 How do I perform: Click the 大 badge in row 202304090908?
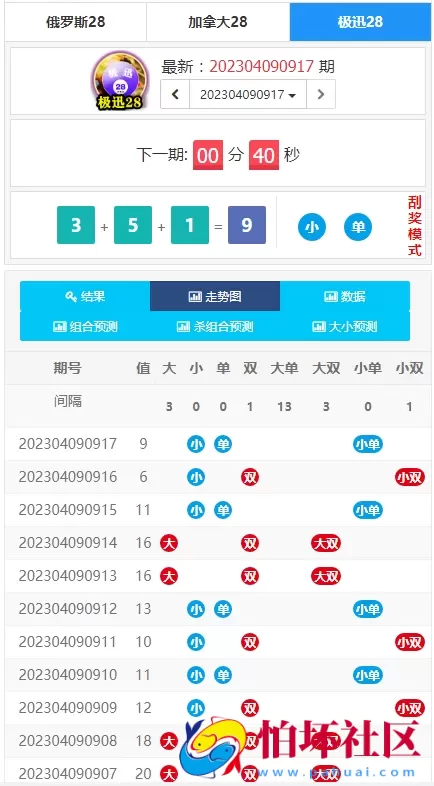click(169, 741)
